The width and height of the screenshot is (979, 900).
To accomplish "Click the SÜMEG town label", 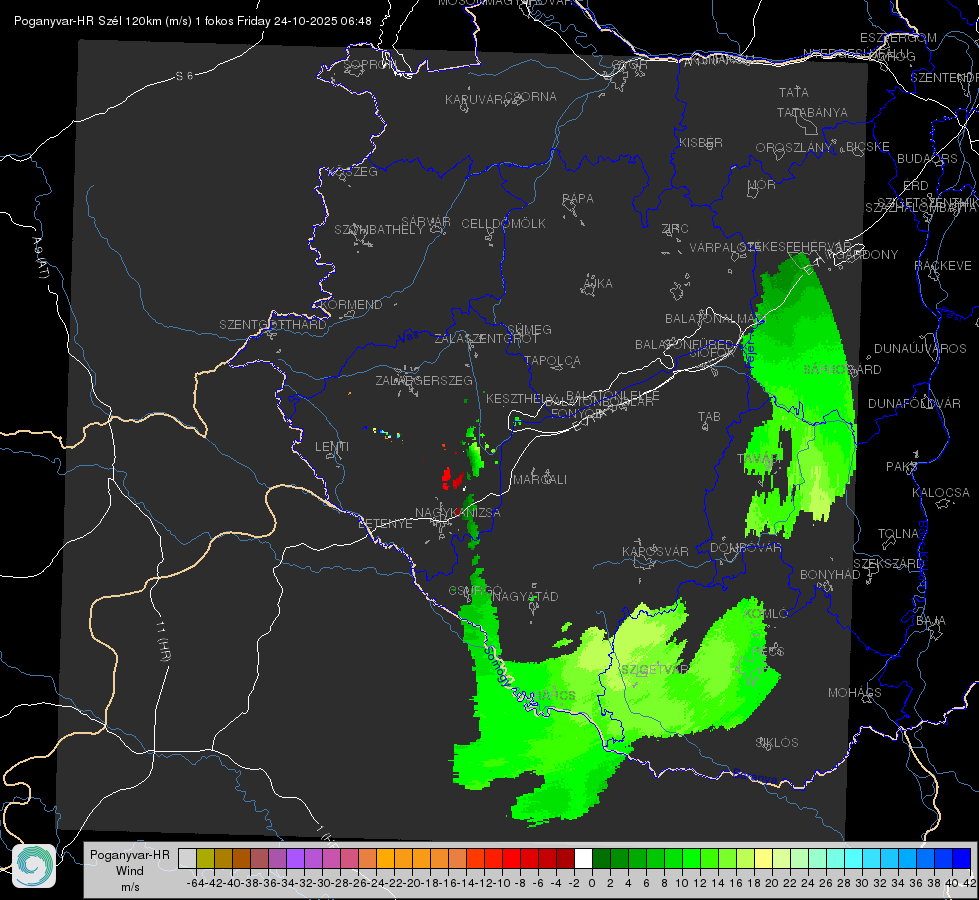I will [x=529, y=329].
